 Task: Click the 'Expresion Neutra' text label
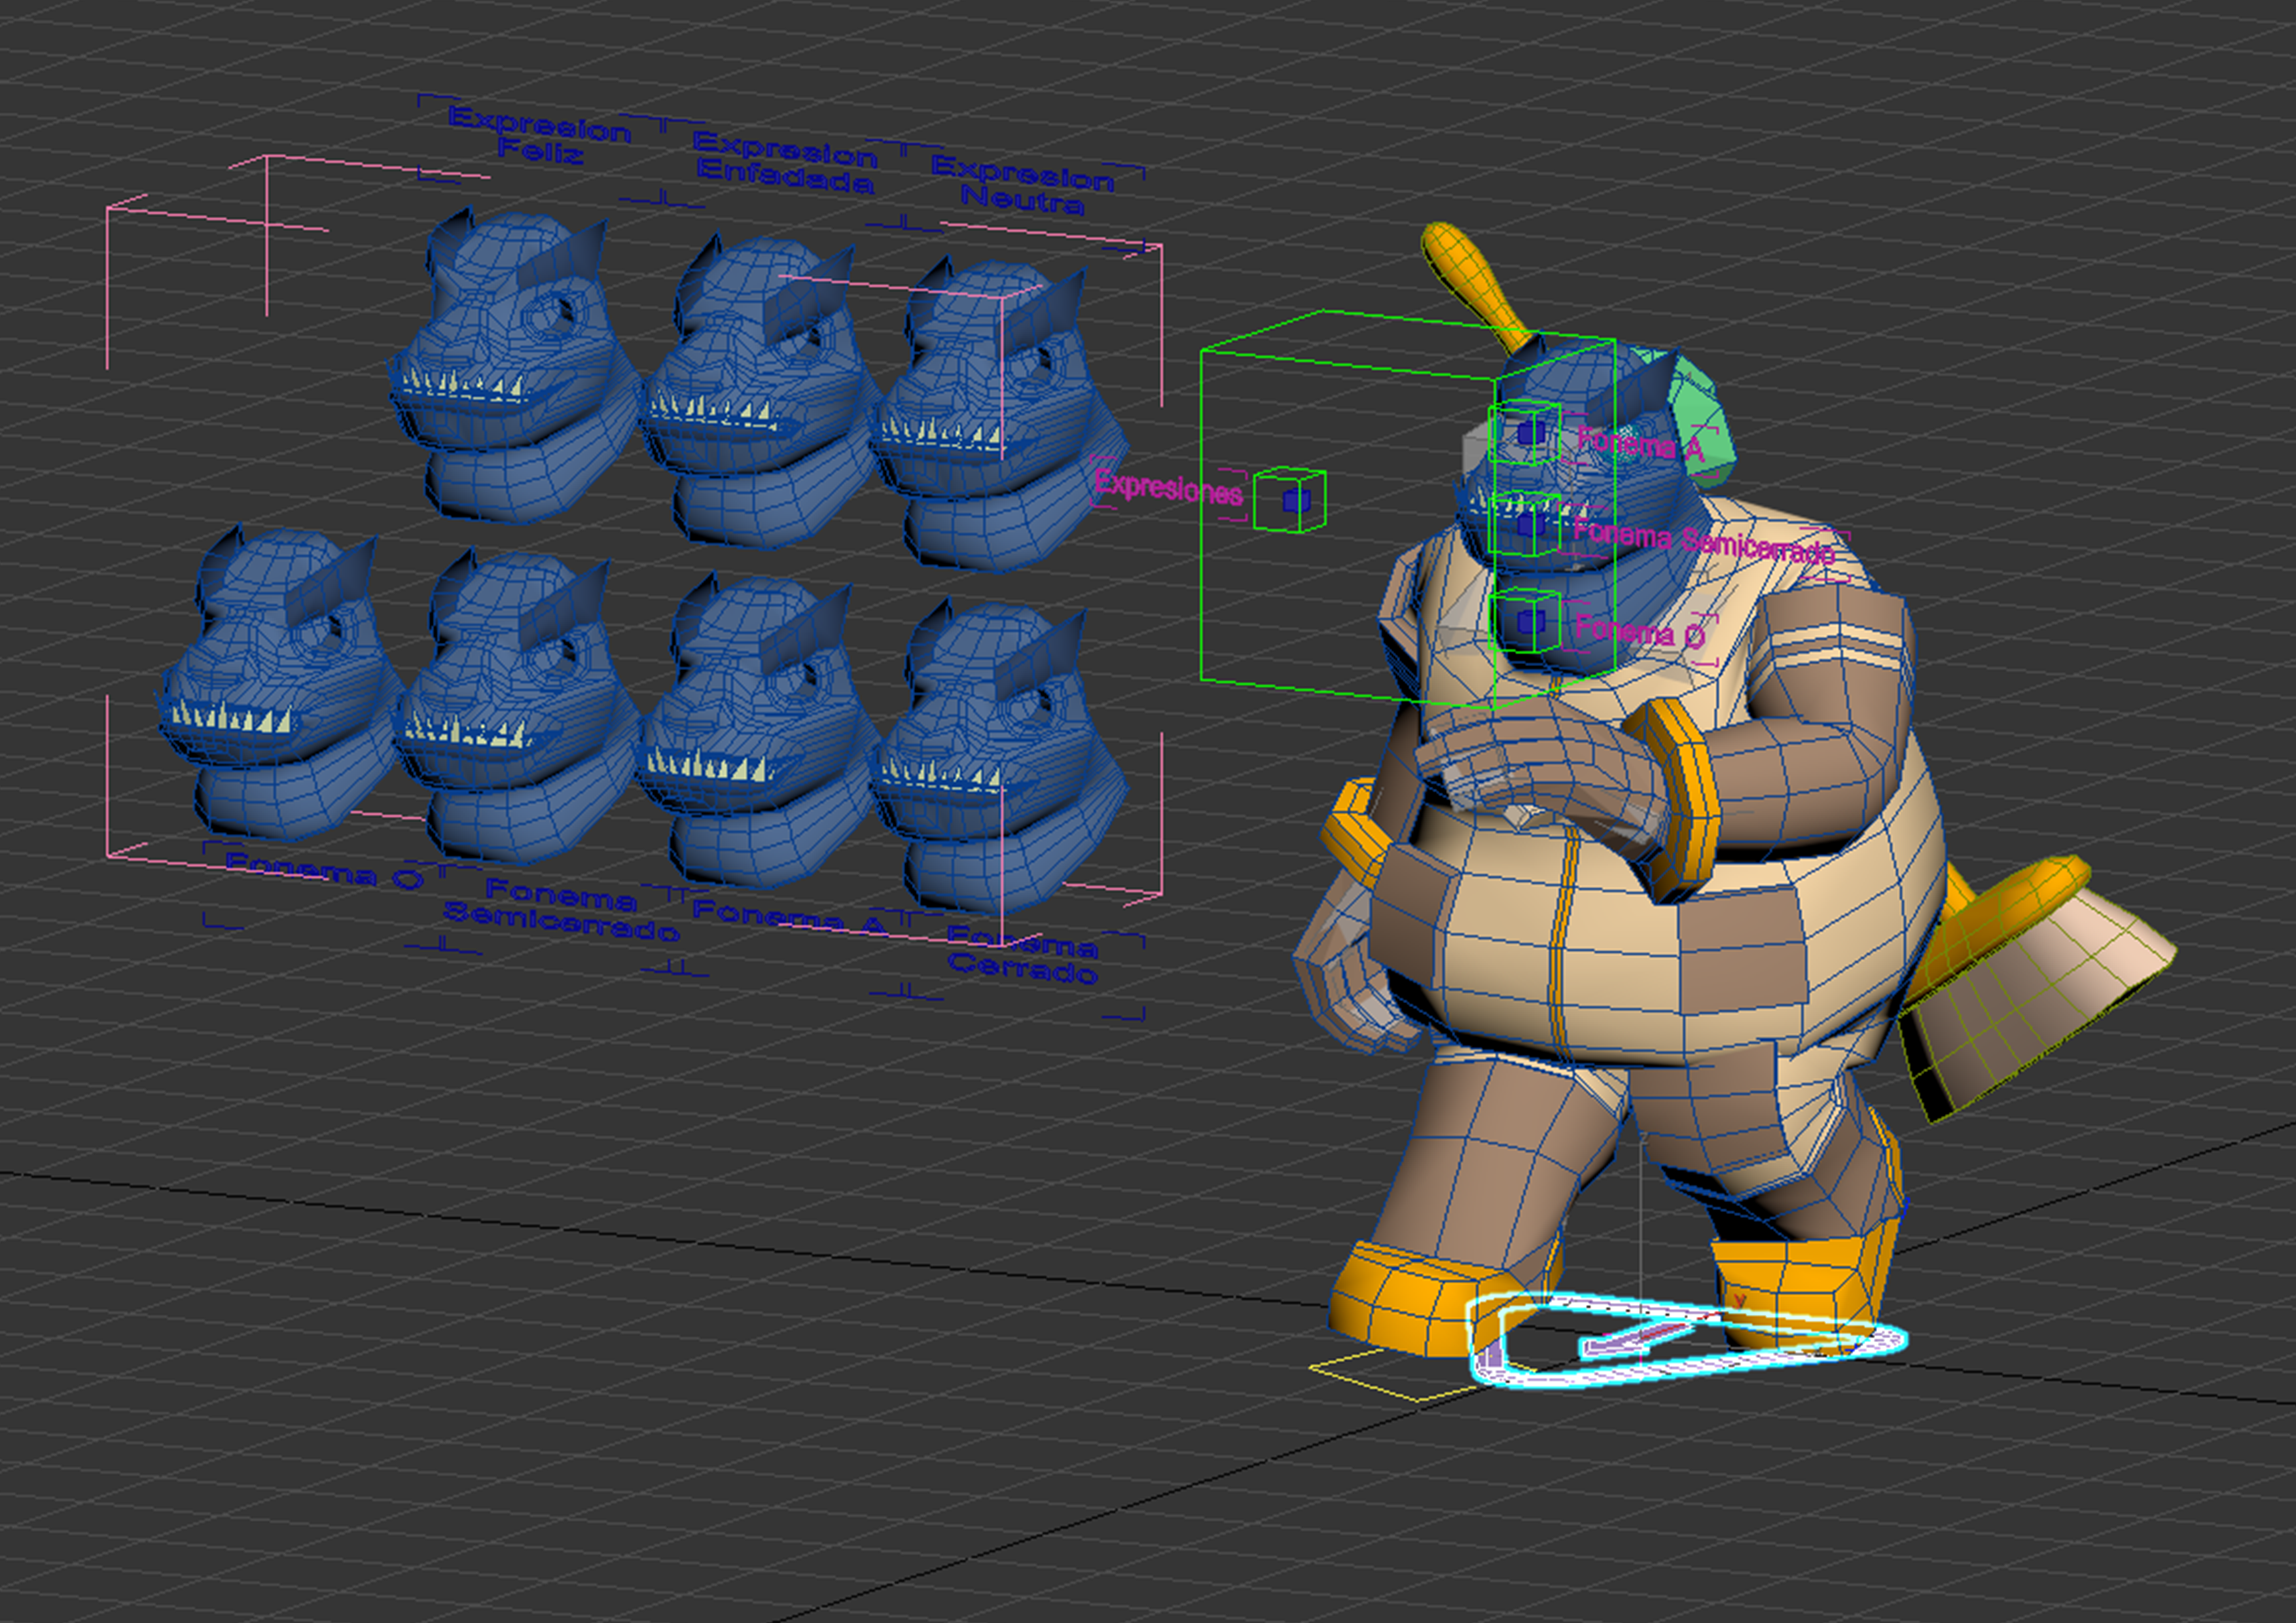1023,185
